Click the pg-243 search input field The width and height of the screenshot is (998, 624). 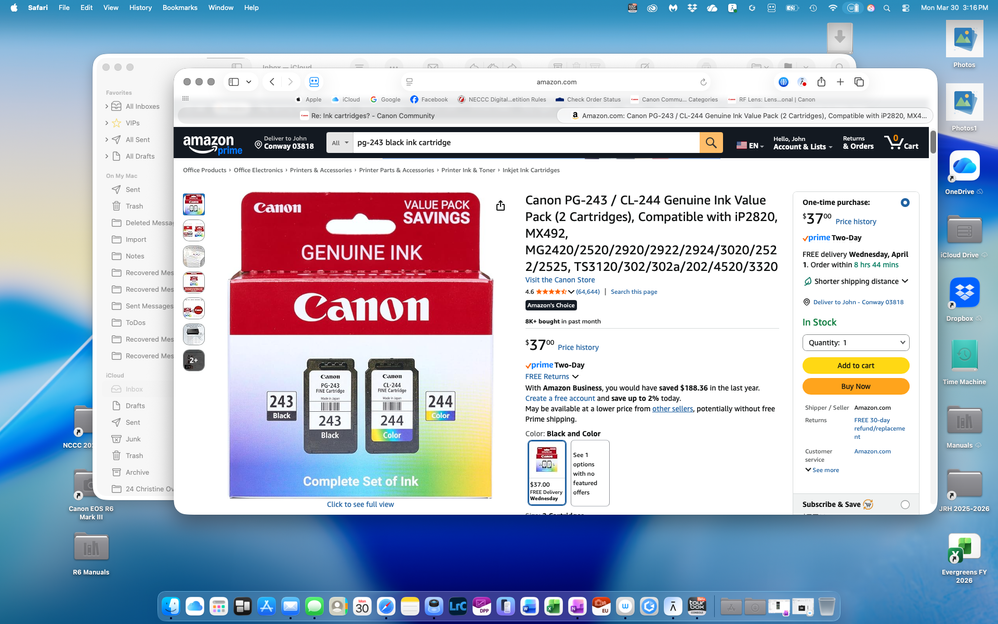(x=526, y=143)
